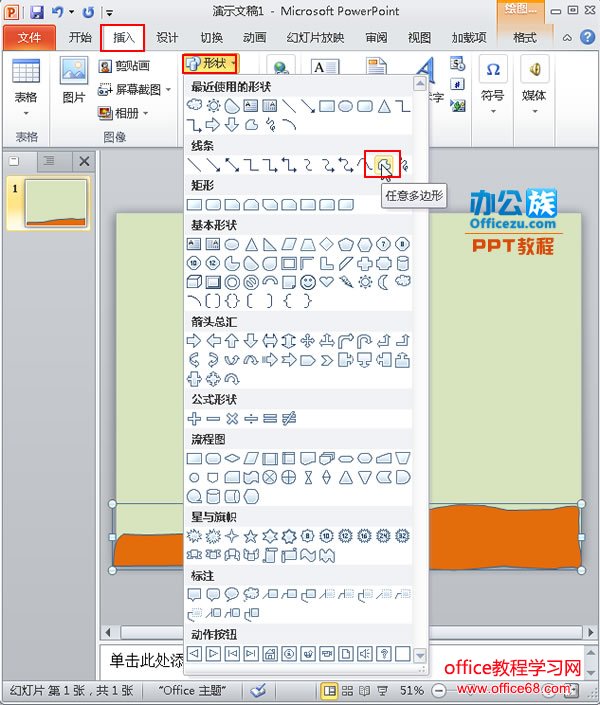Pick the smiley face basic shape
600x705 pixels.
(x=308, y=282)
